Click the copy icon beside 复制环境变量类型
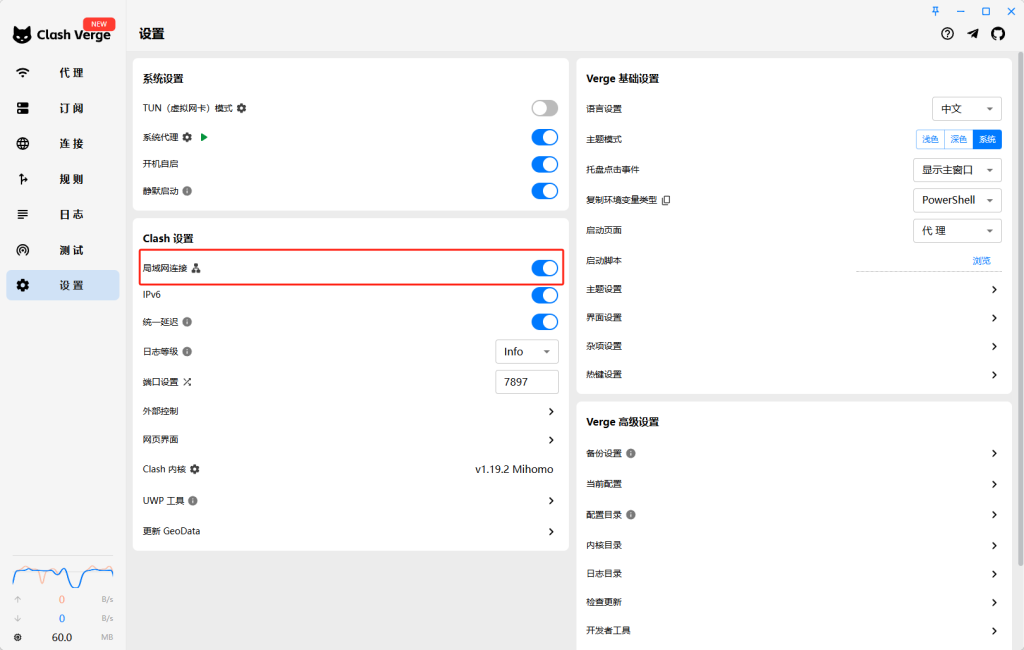 coord(666,200)
